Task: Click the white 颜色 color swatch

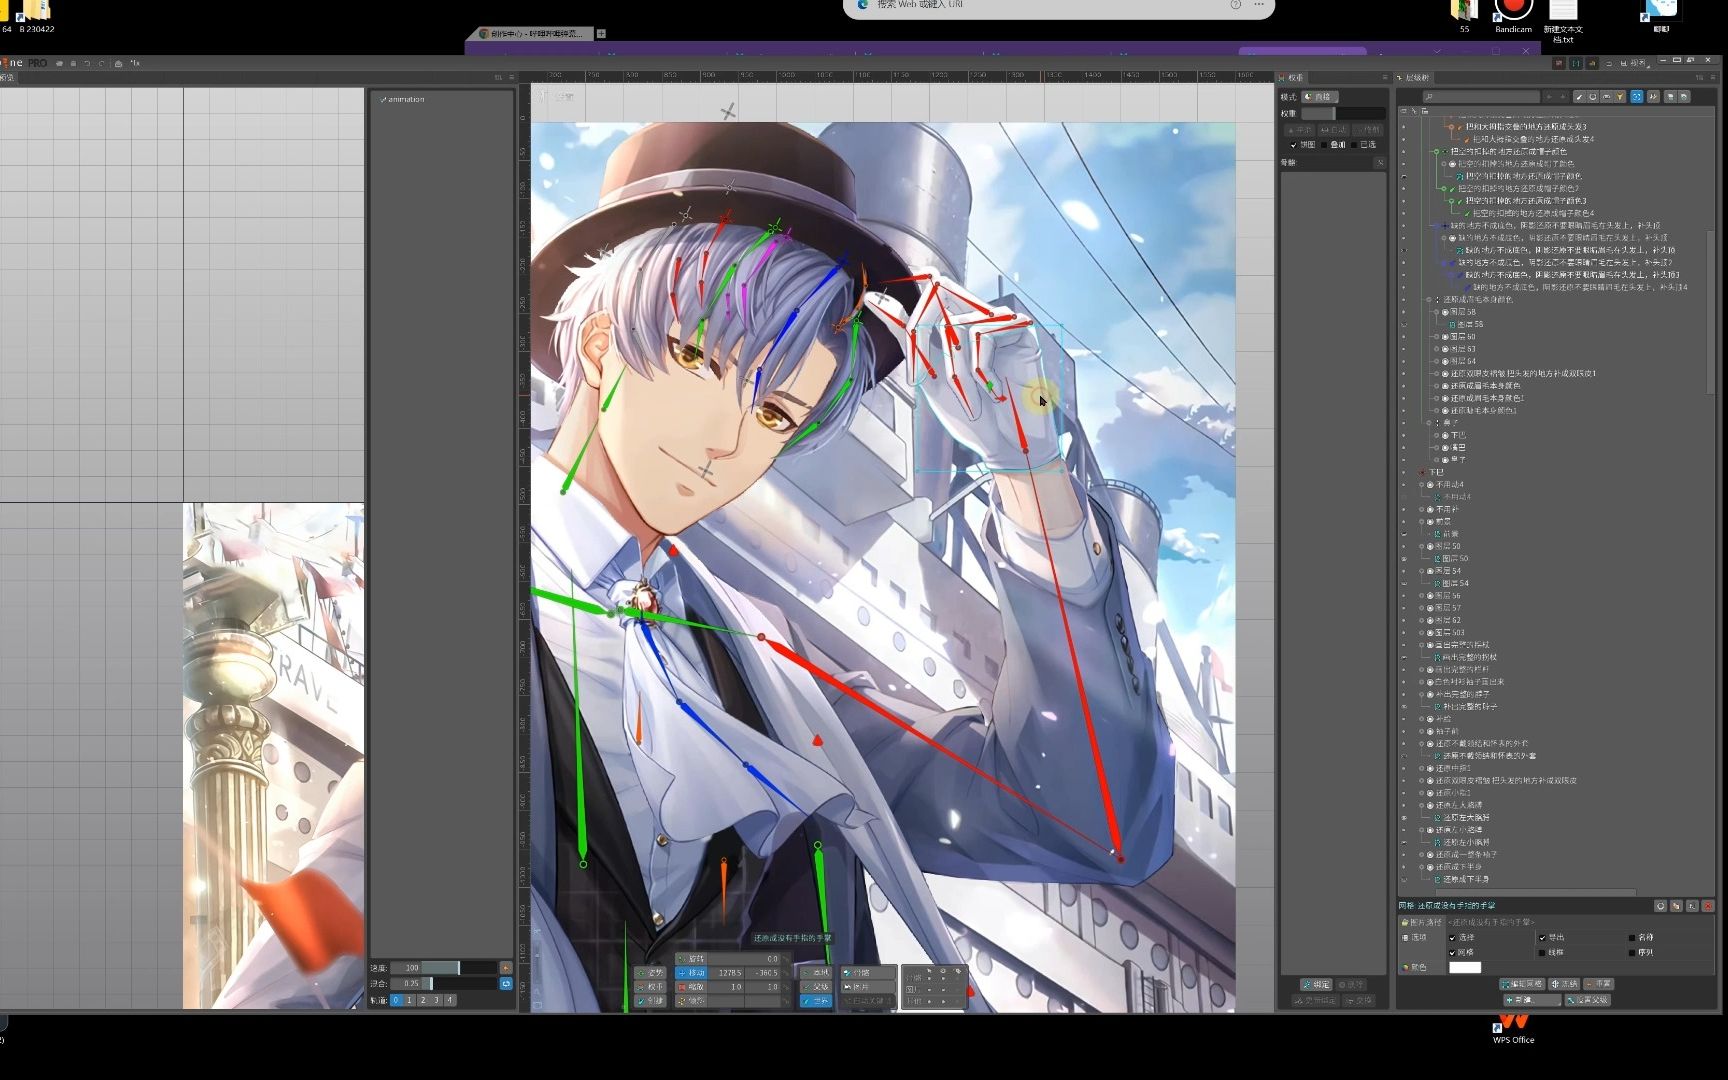Action: click(1465, 967)
